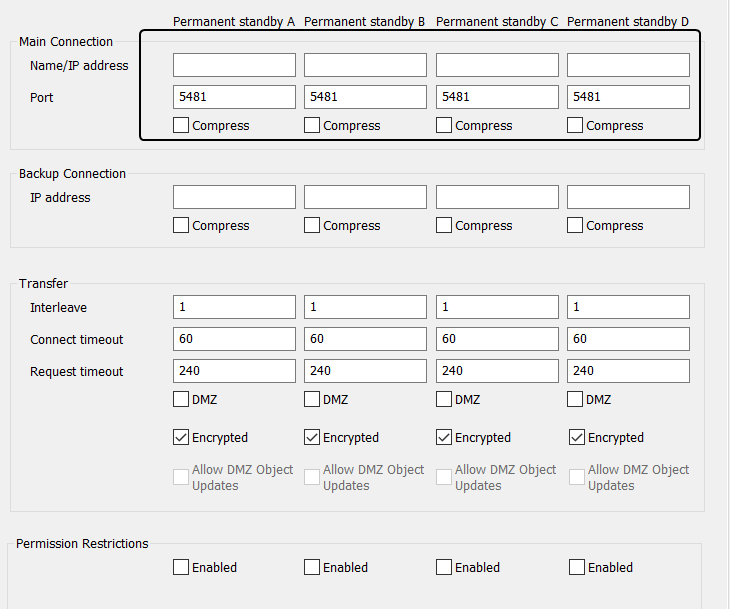Viewport: 730px width, 609px height.
Task: Click Backup IP address field for standby C
Action: 497,197
